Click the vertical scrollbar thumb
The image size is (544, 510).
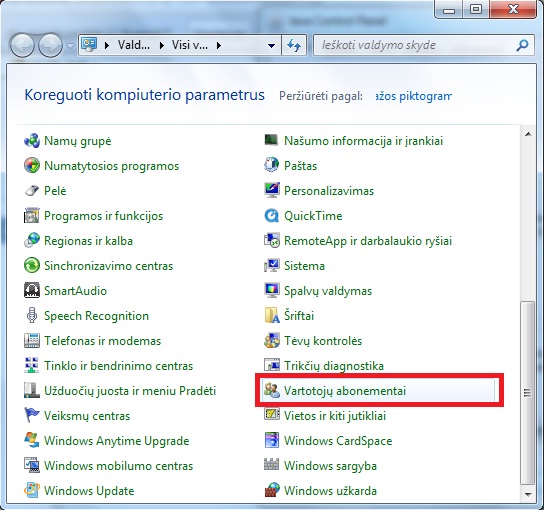528,393
